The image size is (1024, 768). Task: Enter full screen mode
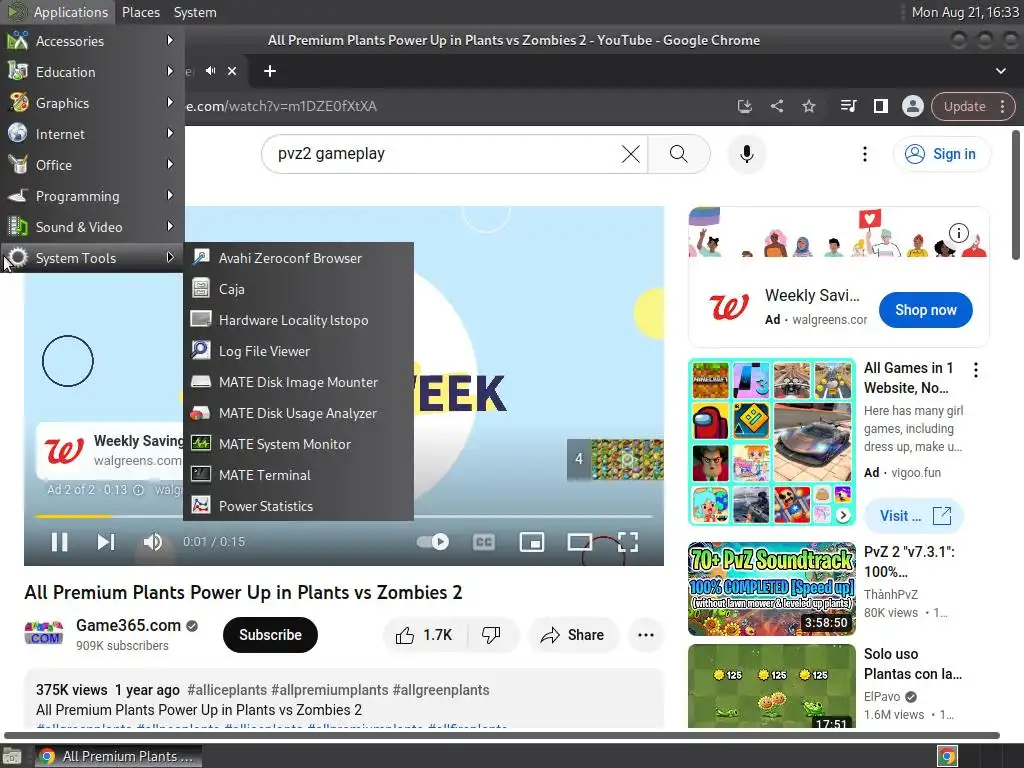pyautogui.click(x=628, y=542)
